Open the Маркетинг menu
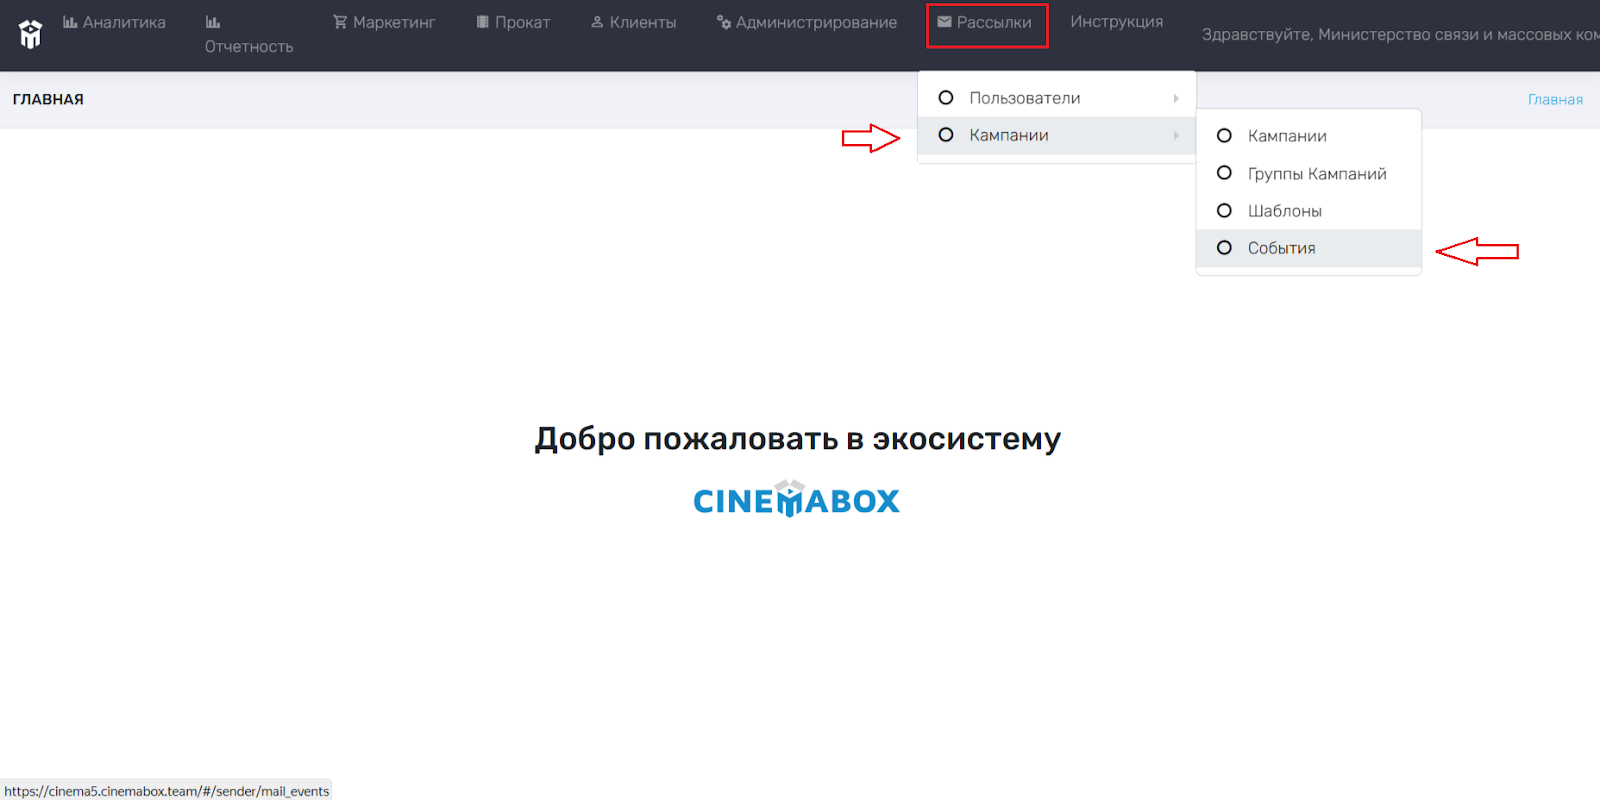 click(x=384, y=22)
